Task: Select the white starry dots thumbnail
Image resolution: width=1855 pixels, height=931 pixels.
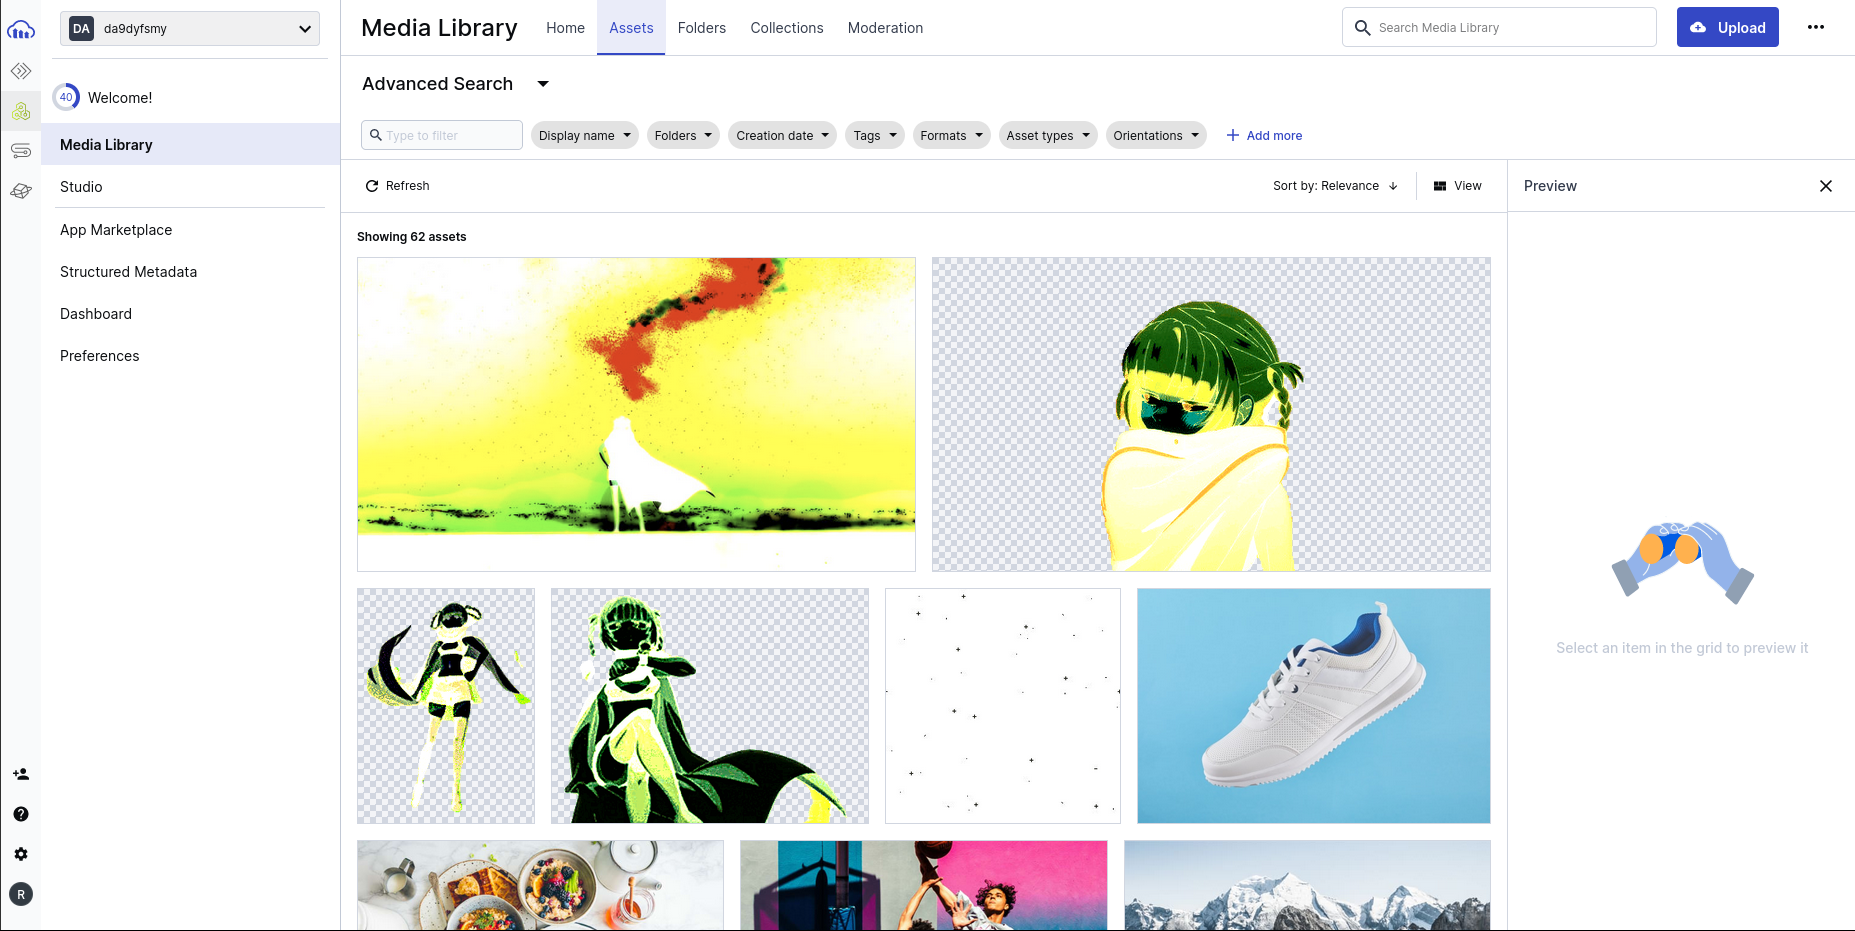Action: (x=1003, y=706)
